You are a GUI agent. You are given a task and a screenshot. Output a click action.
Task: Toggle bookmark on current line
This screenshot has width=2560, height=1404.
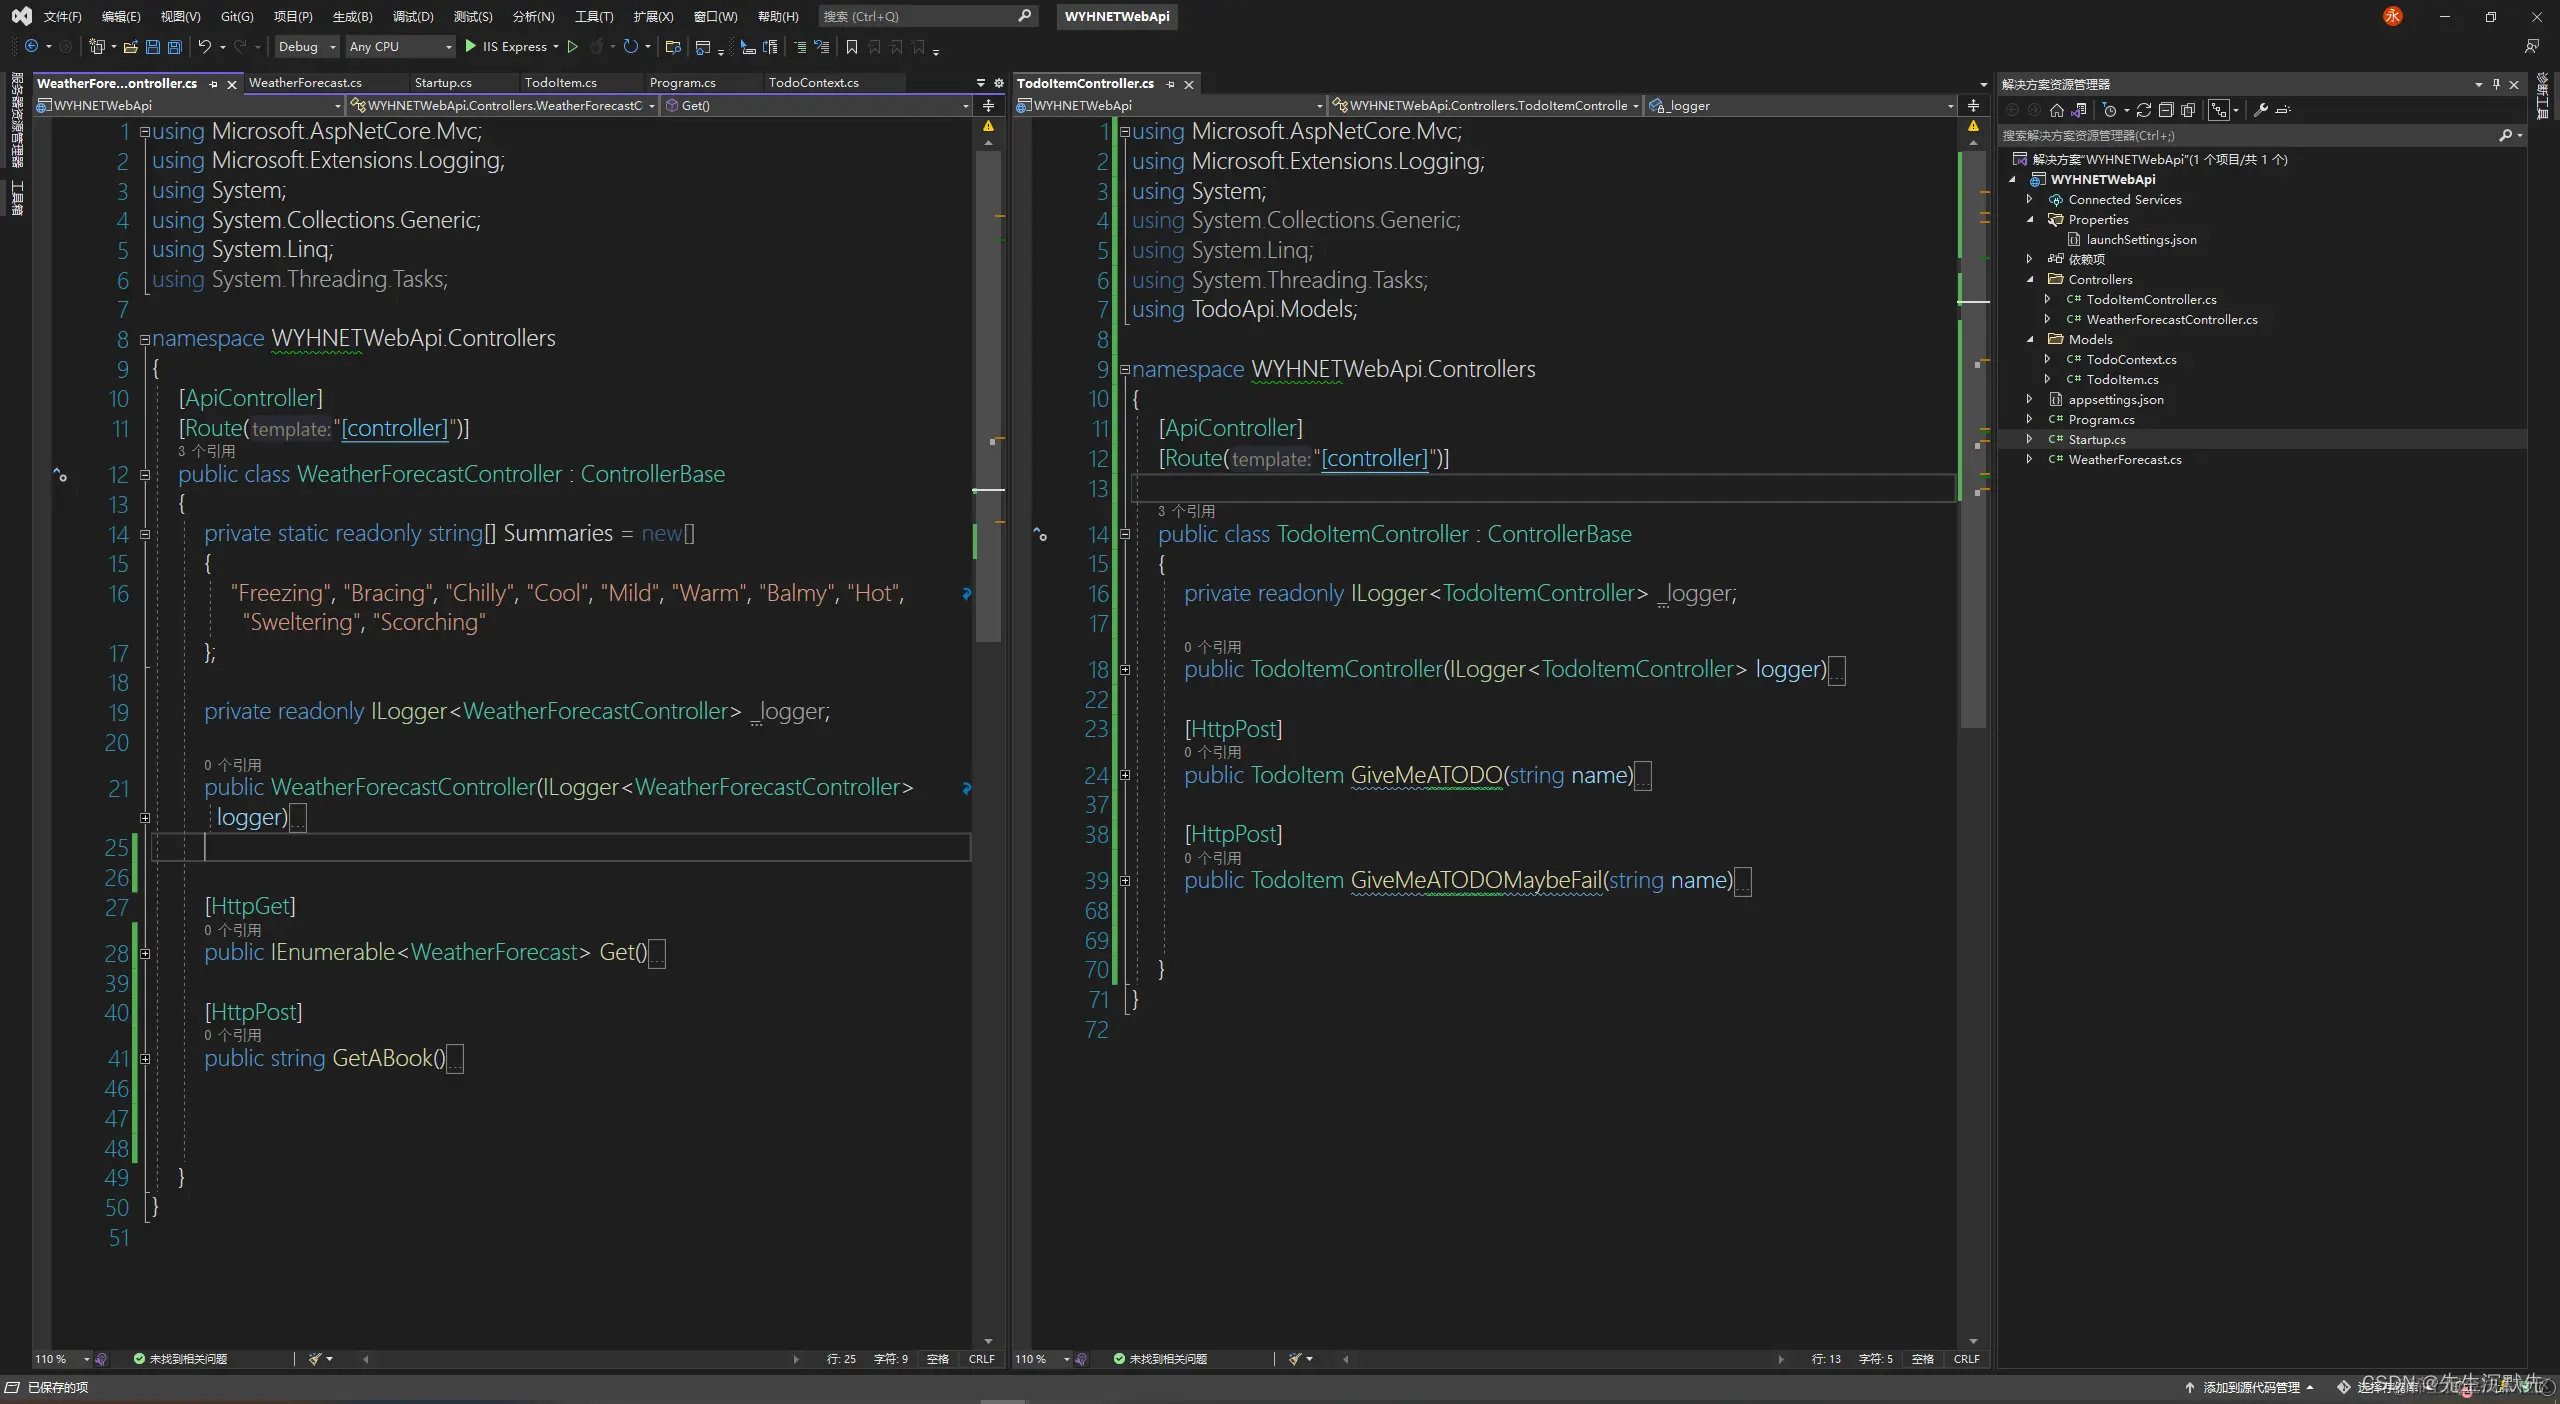851,46
